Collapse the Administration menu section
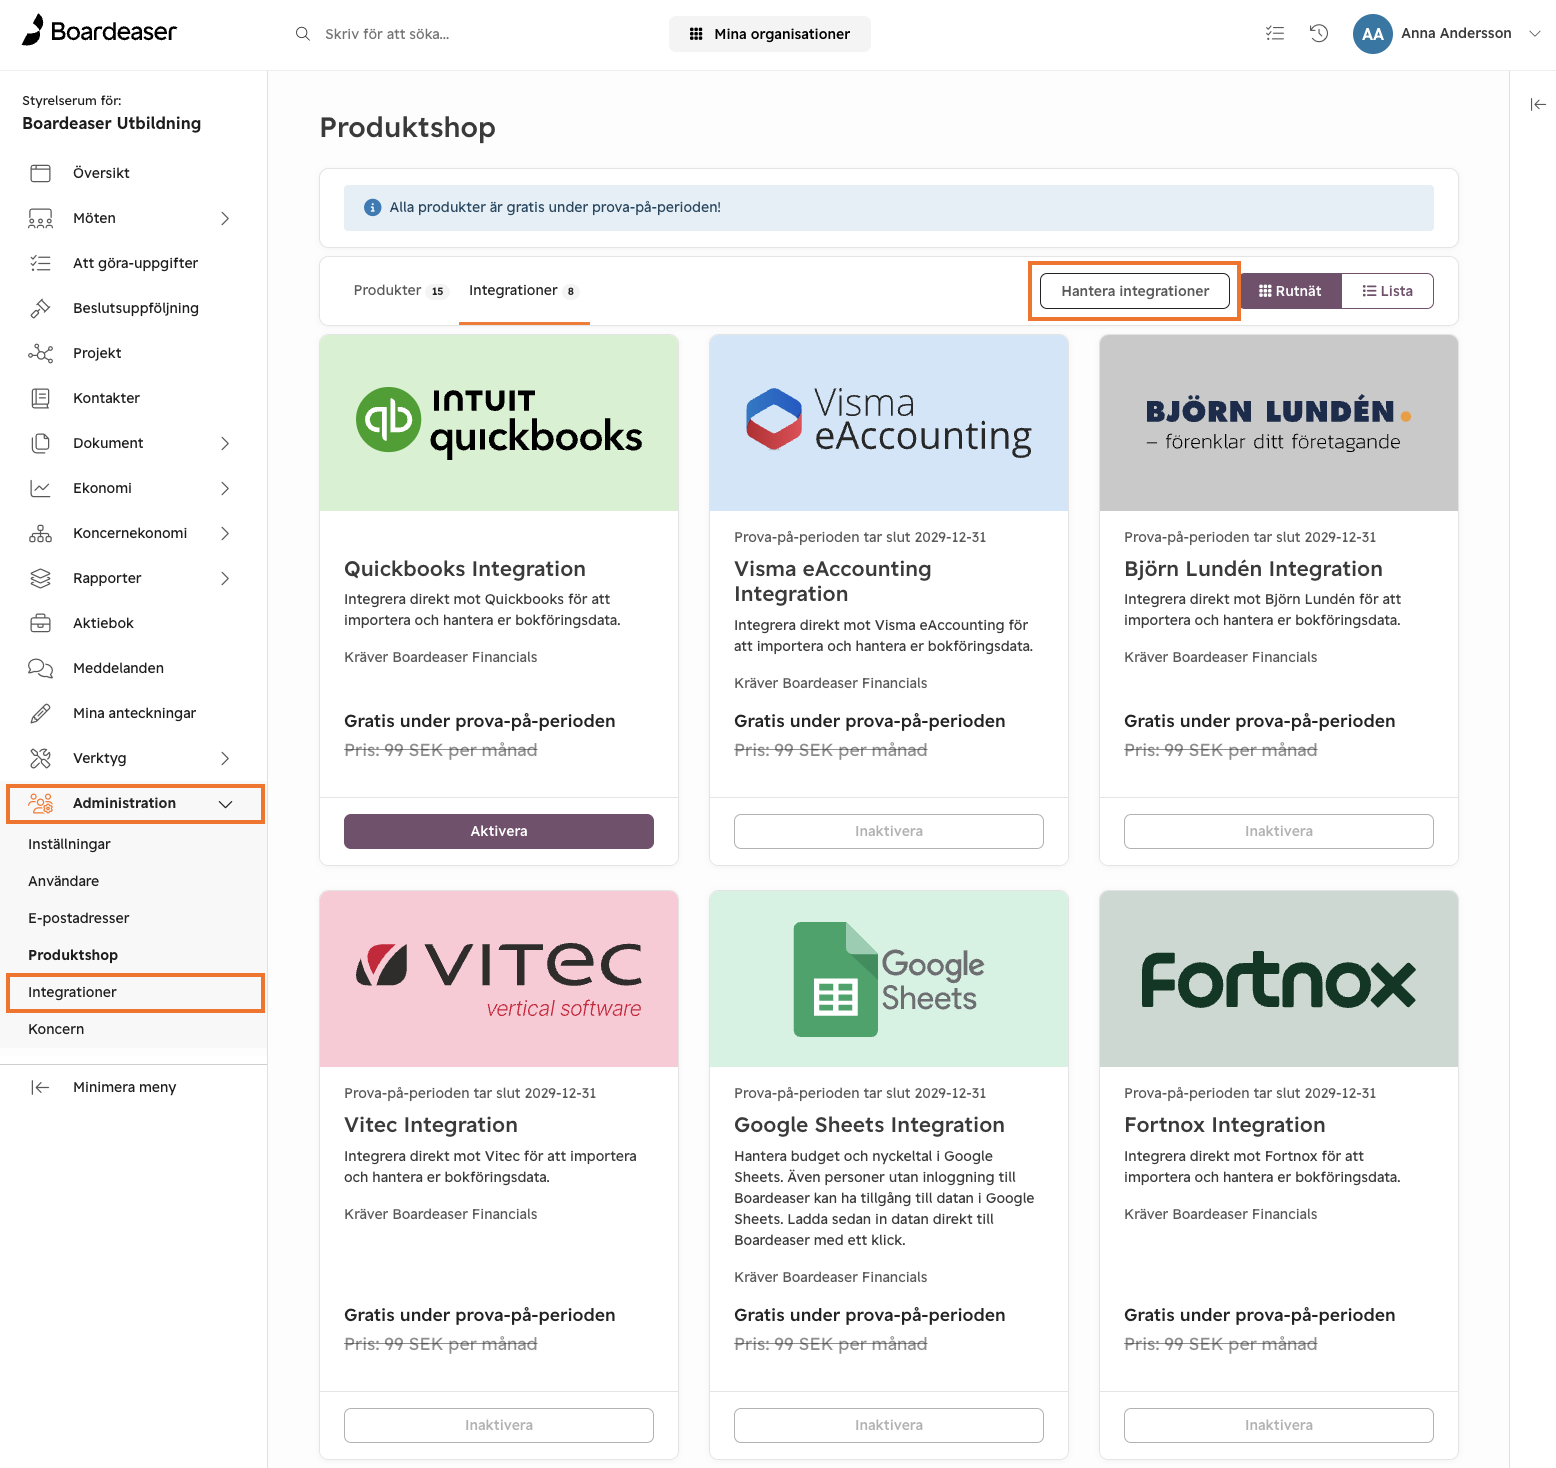The image size is (1556, 1468). [x=225, y=804]
